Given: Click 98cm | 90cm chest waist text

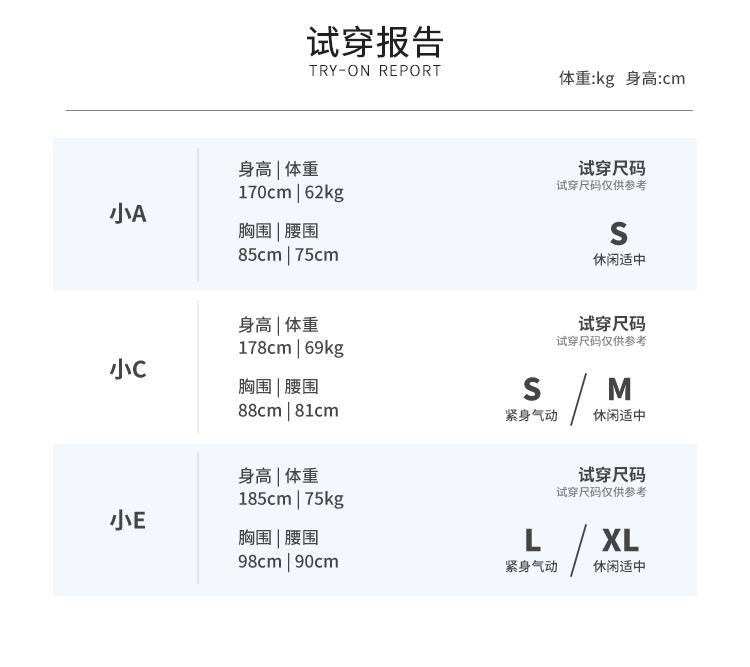Looking at the screenshot, I should click(x=288, y=561).
